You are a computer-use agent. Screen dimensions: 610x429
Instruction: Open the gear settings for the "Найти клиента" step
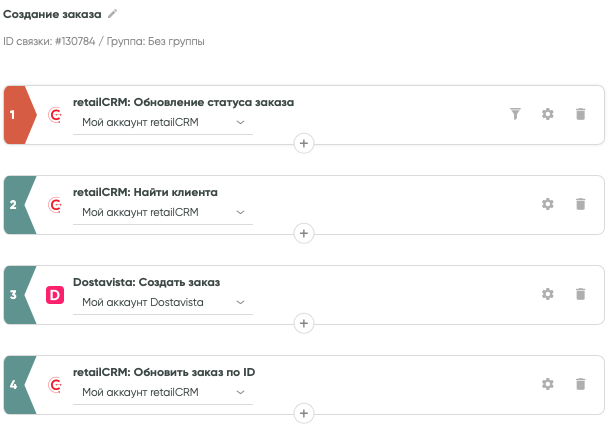[x=548, y=204]
